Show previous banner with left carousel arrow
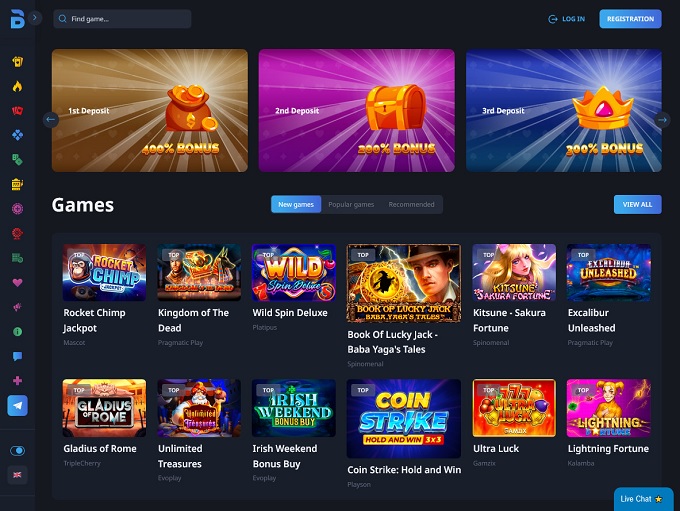The width and height of the screenshot is (680, 511). (x=51, y=119)
